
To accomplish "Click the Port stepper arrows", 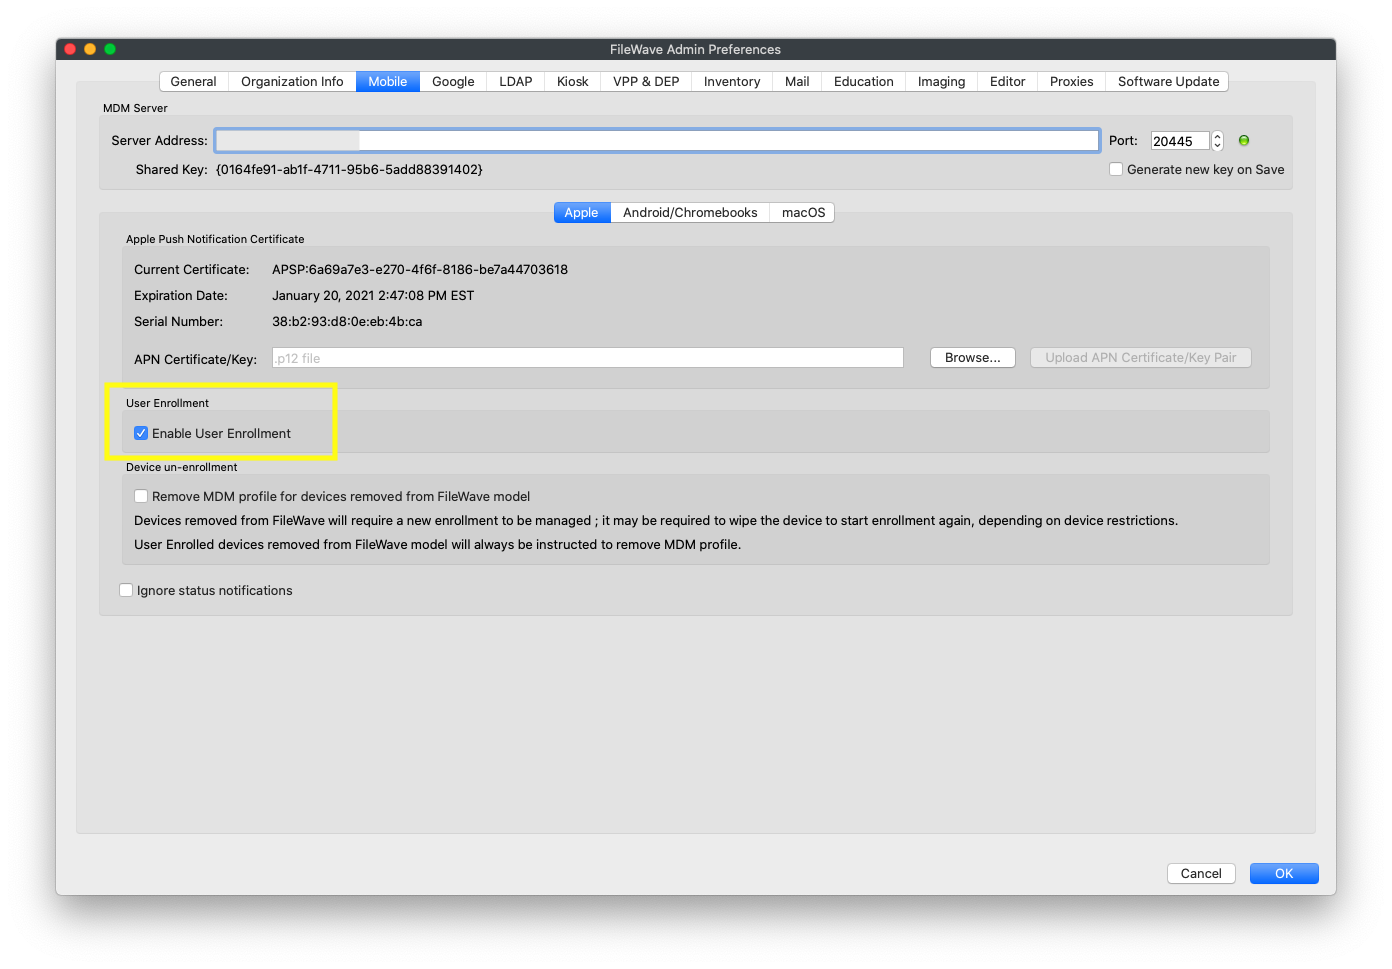I will (x=1217, y=141).
